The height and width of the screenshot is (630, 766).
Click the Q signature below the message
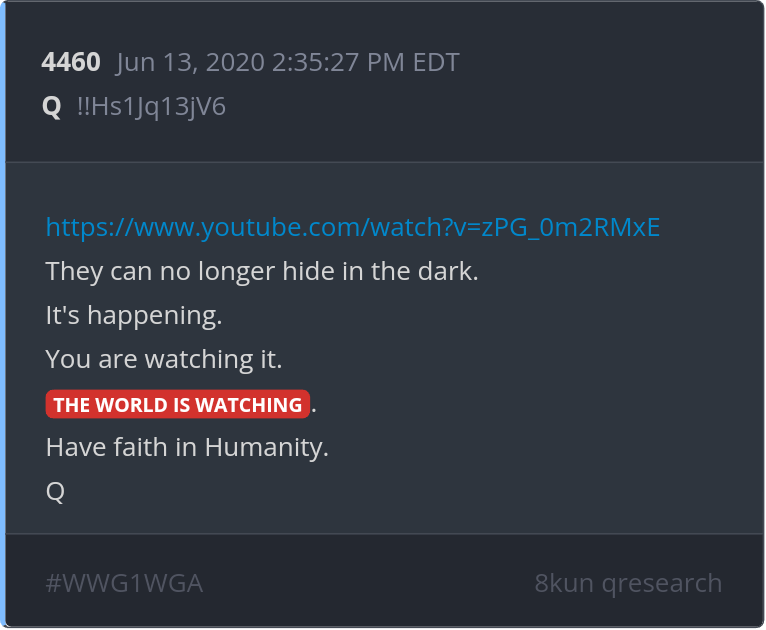[55, 491]
